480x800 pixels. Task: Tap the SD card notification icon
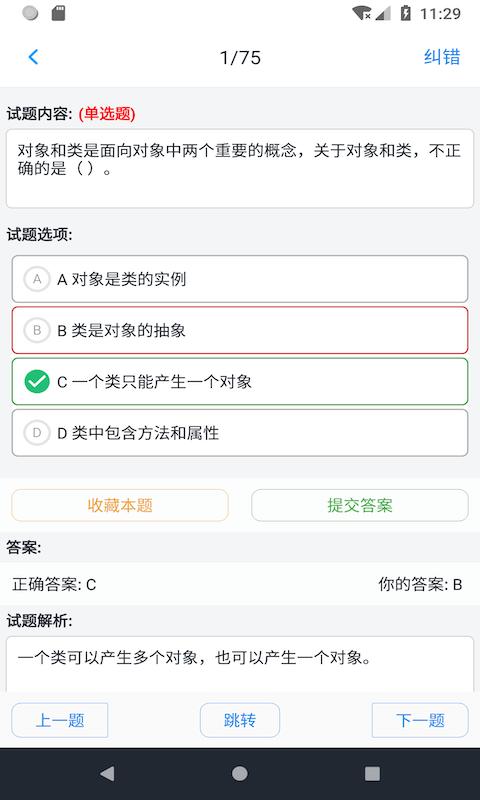[x=59, y=13]
